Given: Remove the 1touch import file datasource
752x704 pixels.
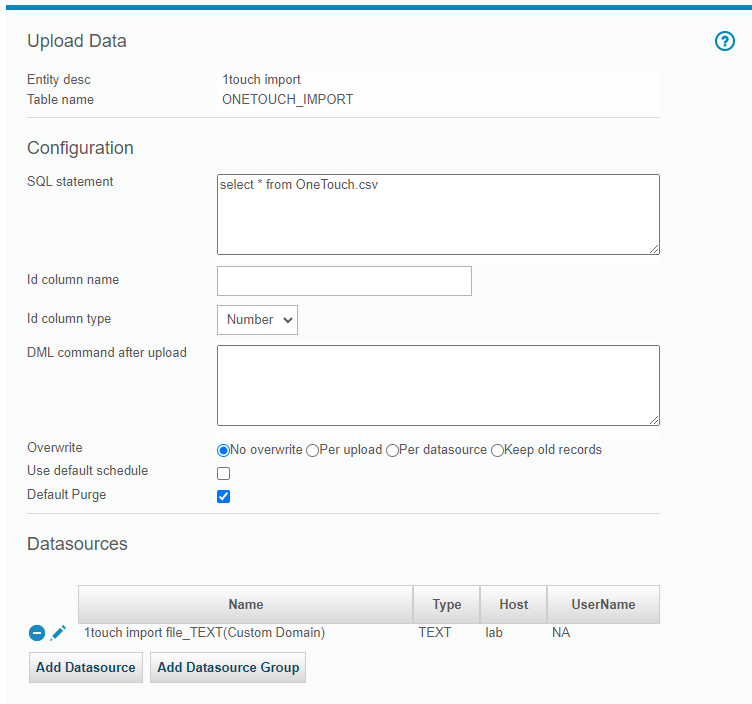Looking at the screenshot, I should pyautogui.click(x=37, y=633).
